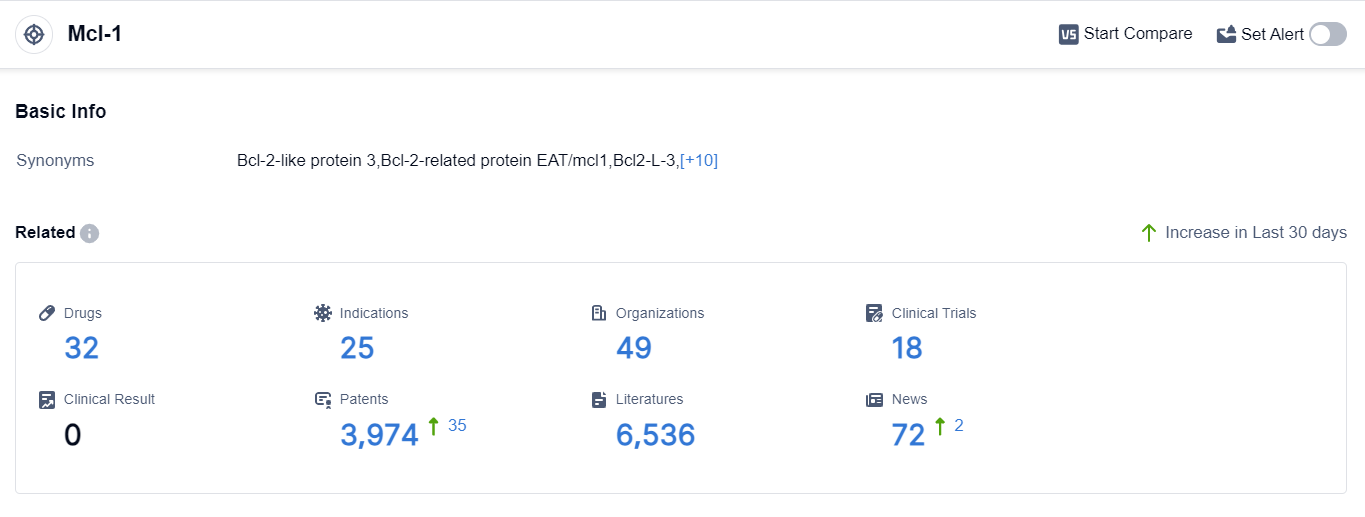1365x517 pixels.
Task: Click the Mcl-1 target icon
Action: tap(34, 34)
